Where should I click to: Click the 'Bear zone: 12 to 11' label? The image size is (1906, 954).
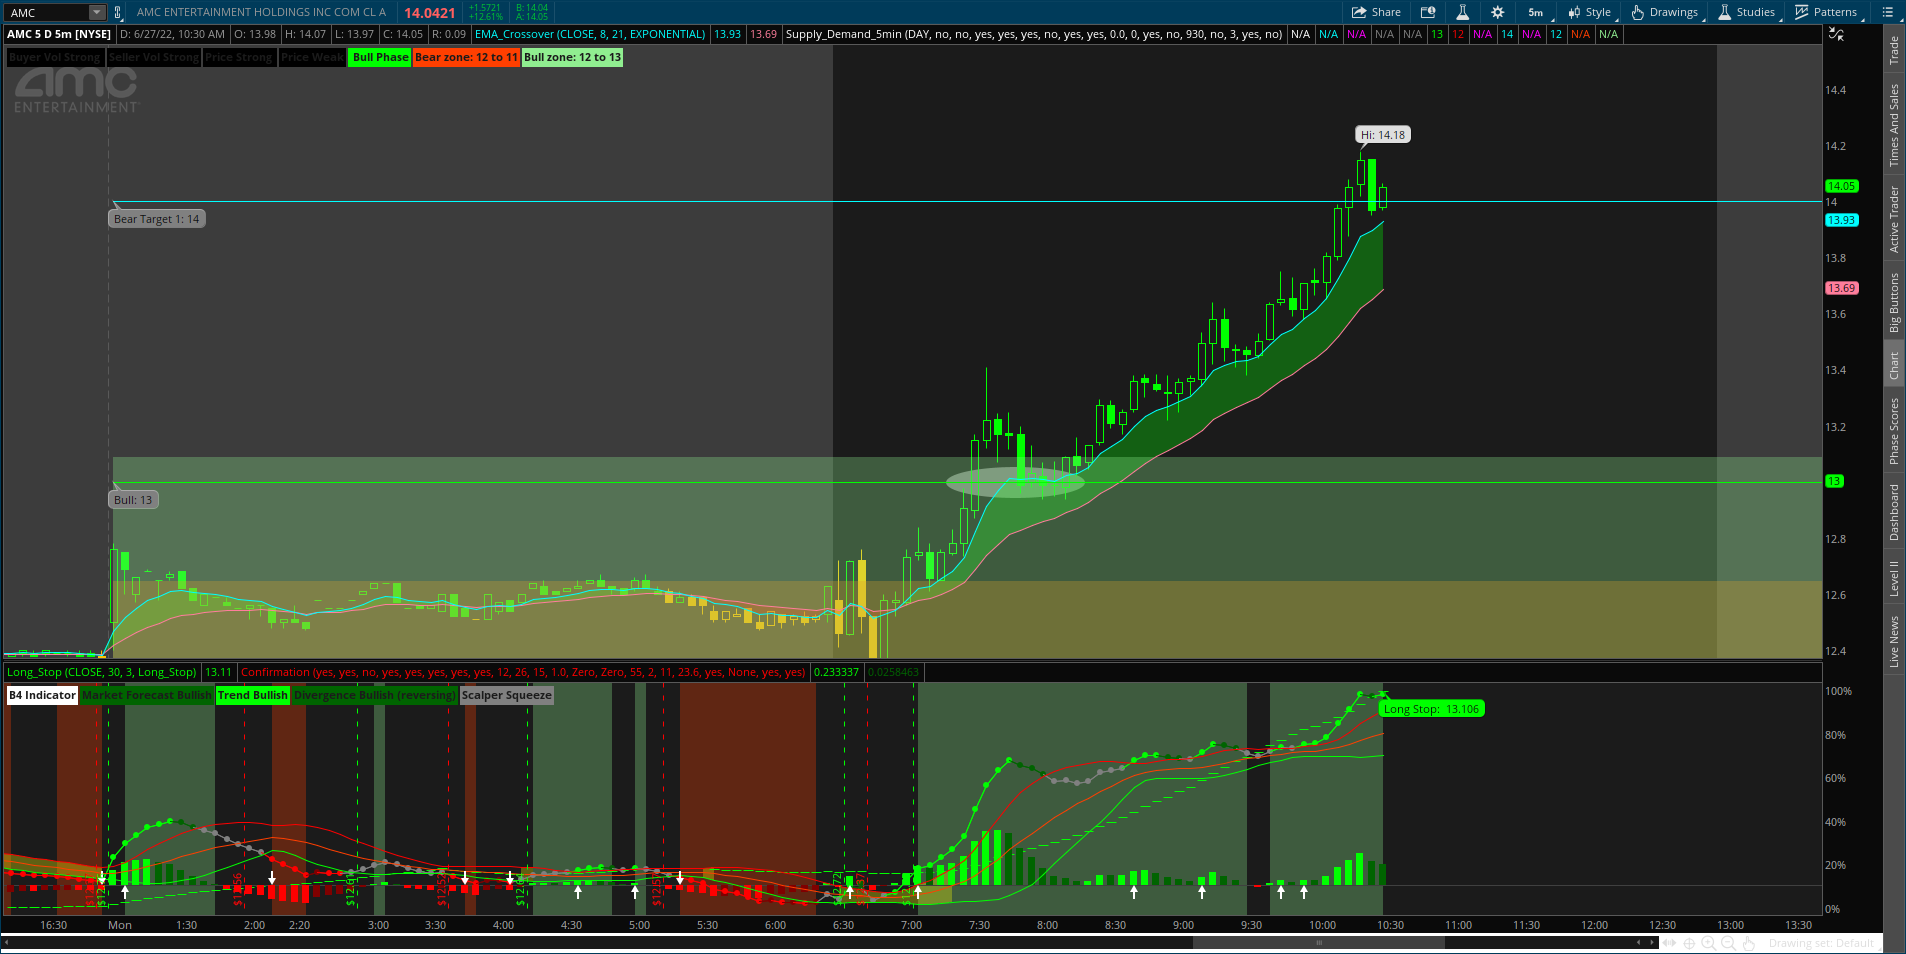(x=466, y=57)
